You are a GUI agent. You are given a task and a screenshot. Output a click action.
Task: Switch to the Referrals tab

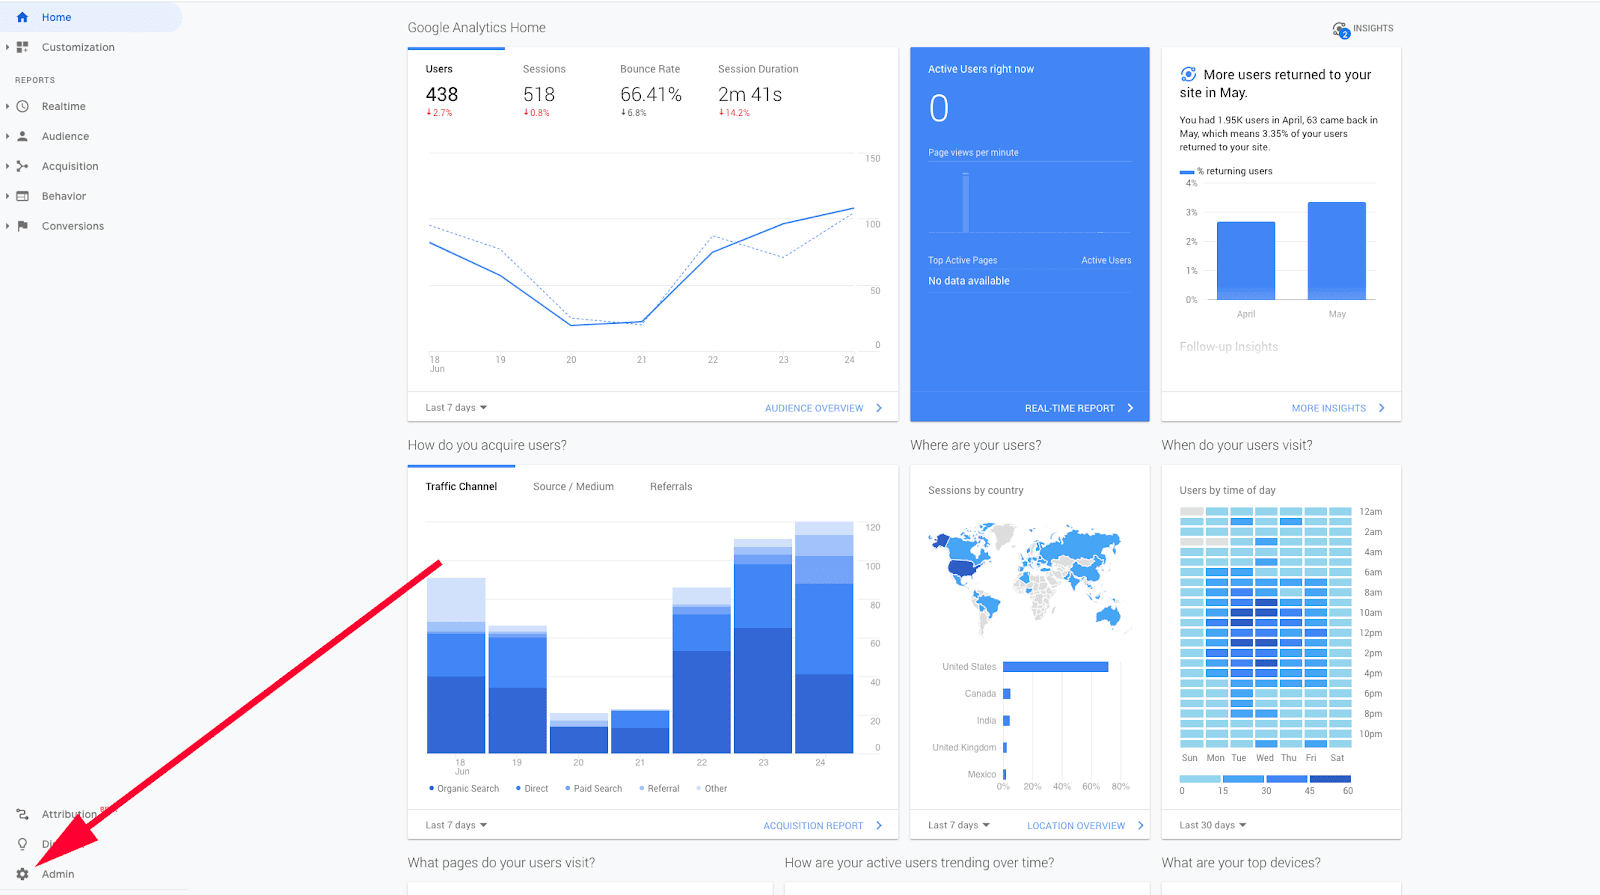[x=671, y=487]
